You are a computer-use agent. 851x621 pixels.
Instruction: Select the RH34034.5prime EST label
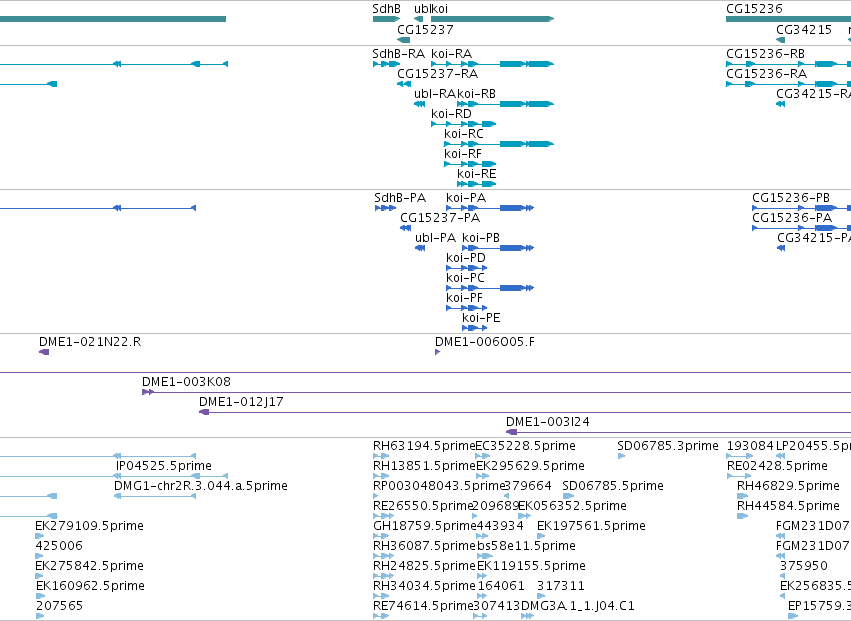coord(424,586)
